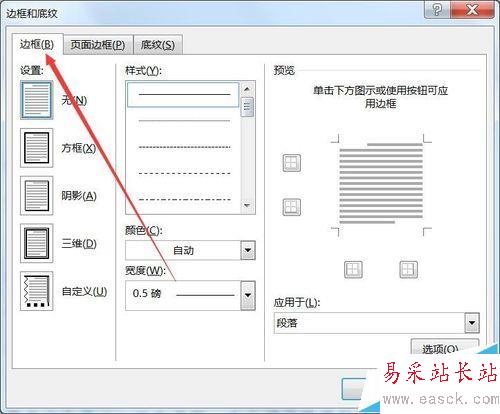The image size is (500, 414).
Task: Select the 三维(D) 3-D border icon
Action: [37, 243]
